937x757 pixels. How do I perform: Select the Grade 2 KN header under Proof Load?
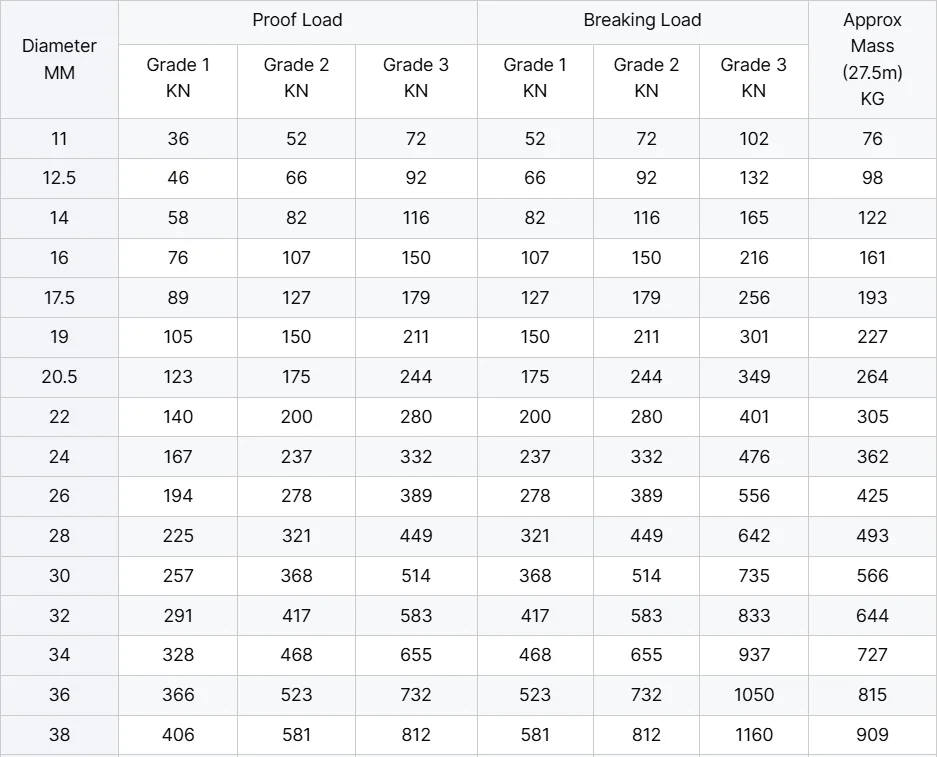coord(296,77)
